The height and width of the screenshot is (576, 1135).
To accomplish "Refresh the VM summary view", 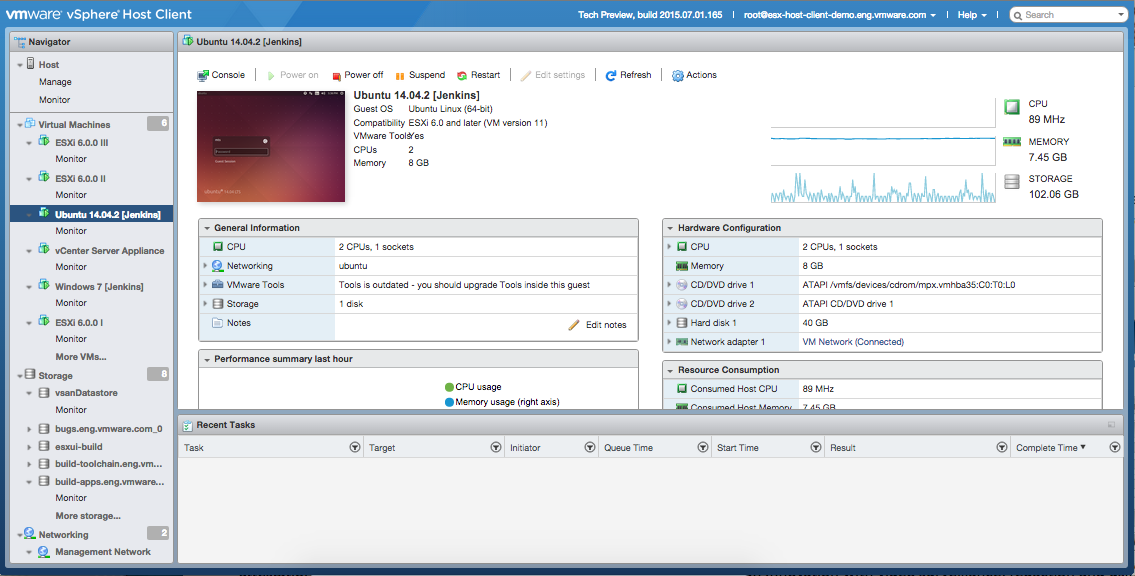I will point(628,75).
